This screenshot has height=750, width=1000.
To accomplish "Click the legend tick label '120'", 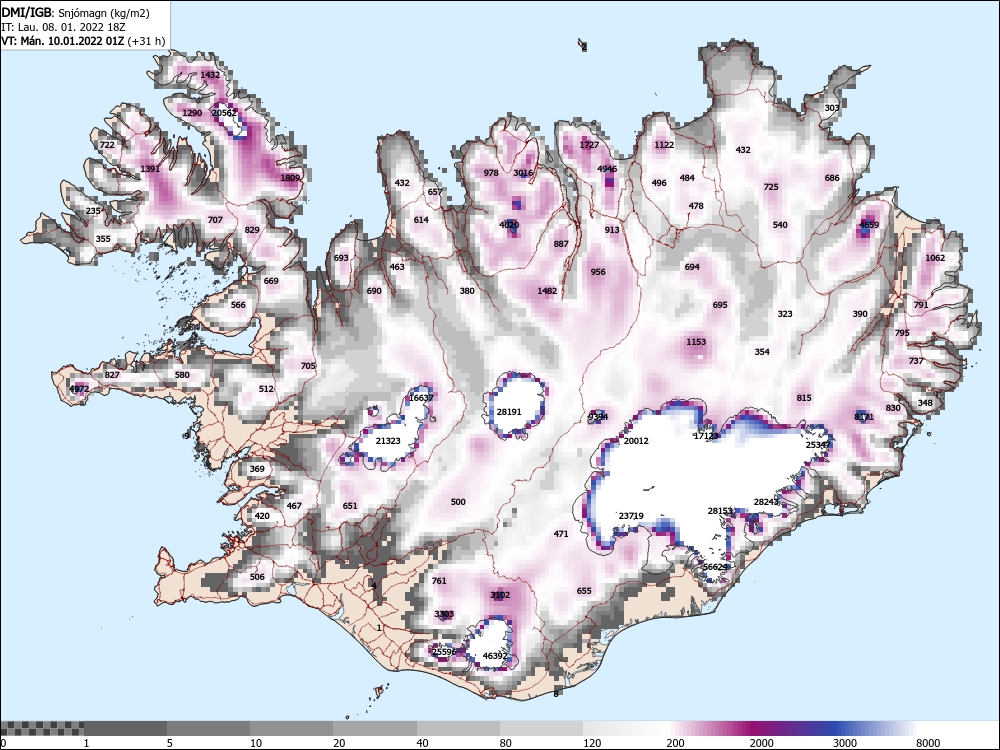I will point(592,742).
